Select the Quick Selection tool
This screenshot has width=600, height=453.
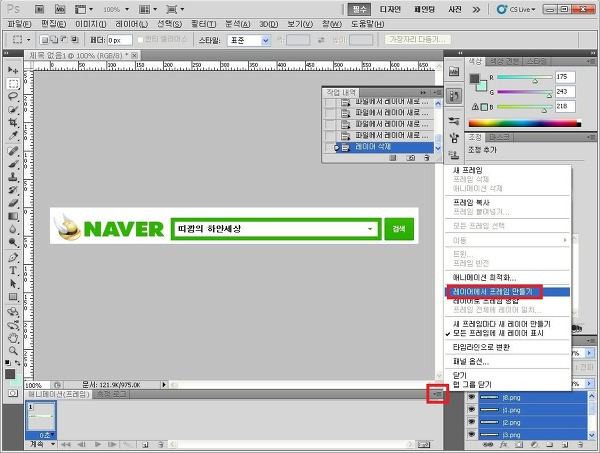tap(13, 109)
